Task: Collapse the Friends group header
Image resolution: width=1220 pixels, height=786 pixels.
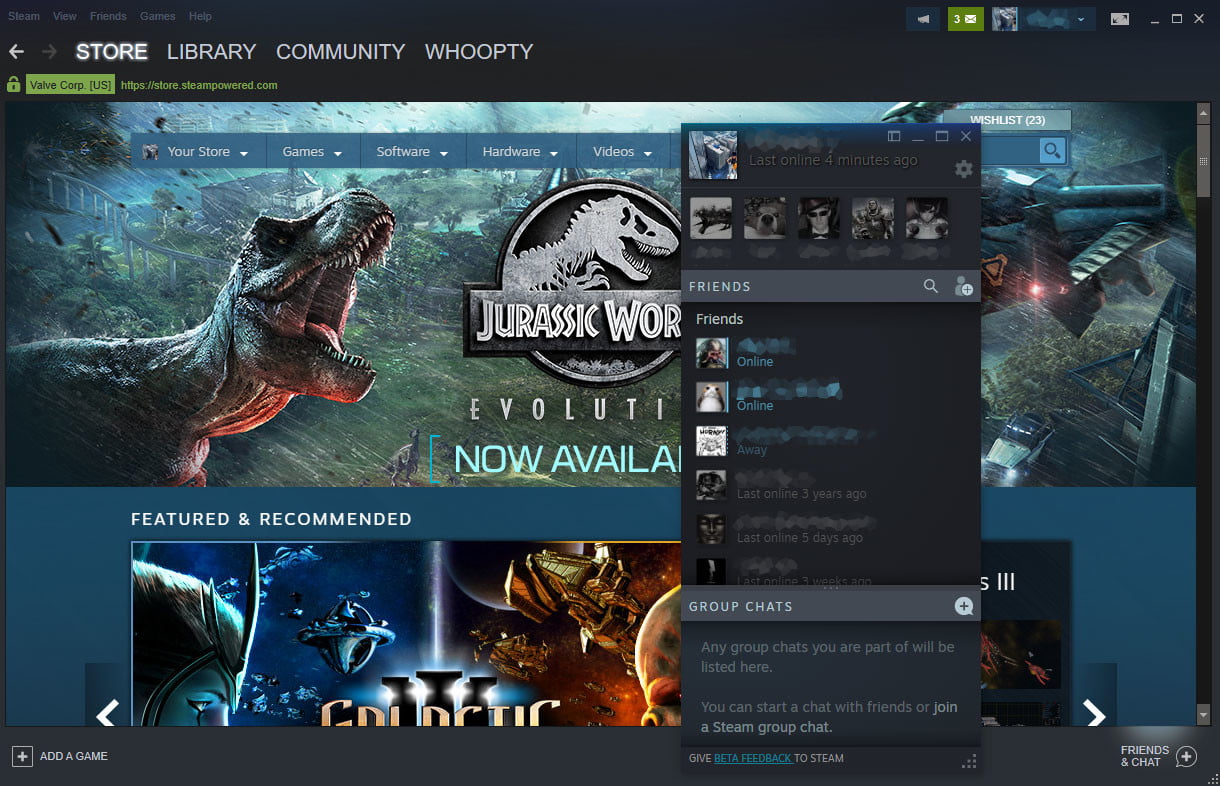Action: point(720,319)
